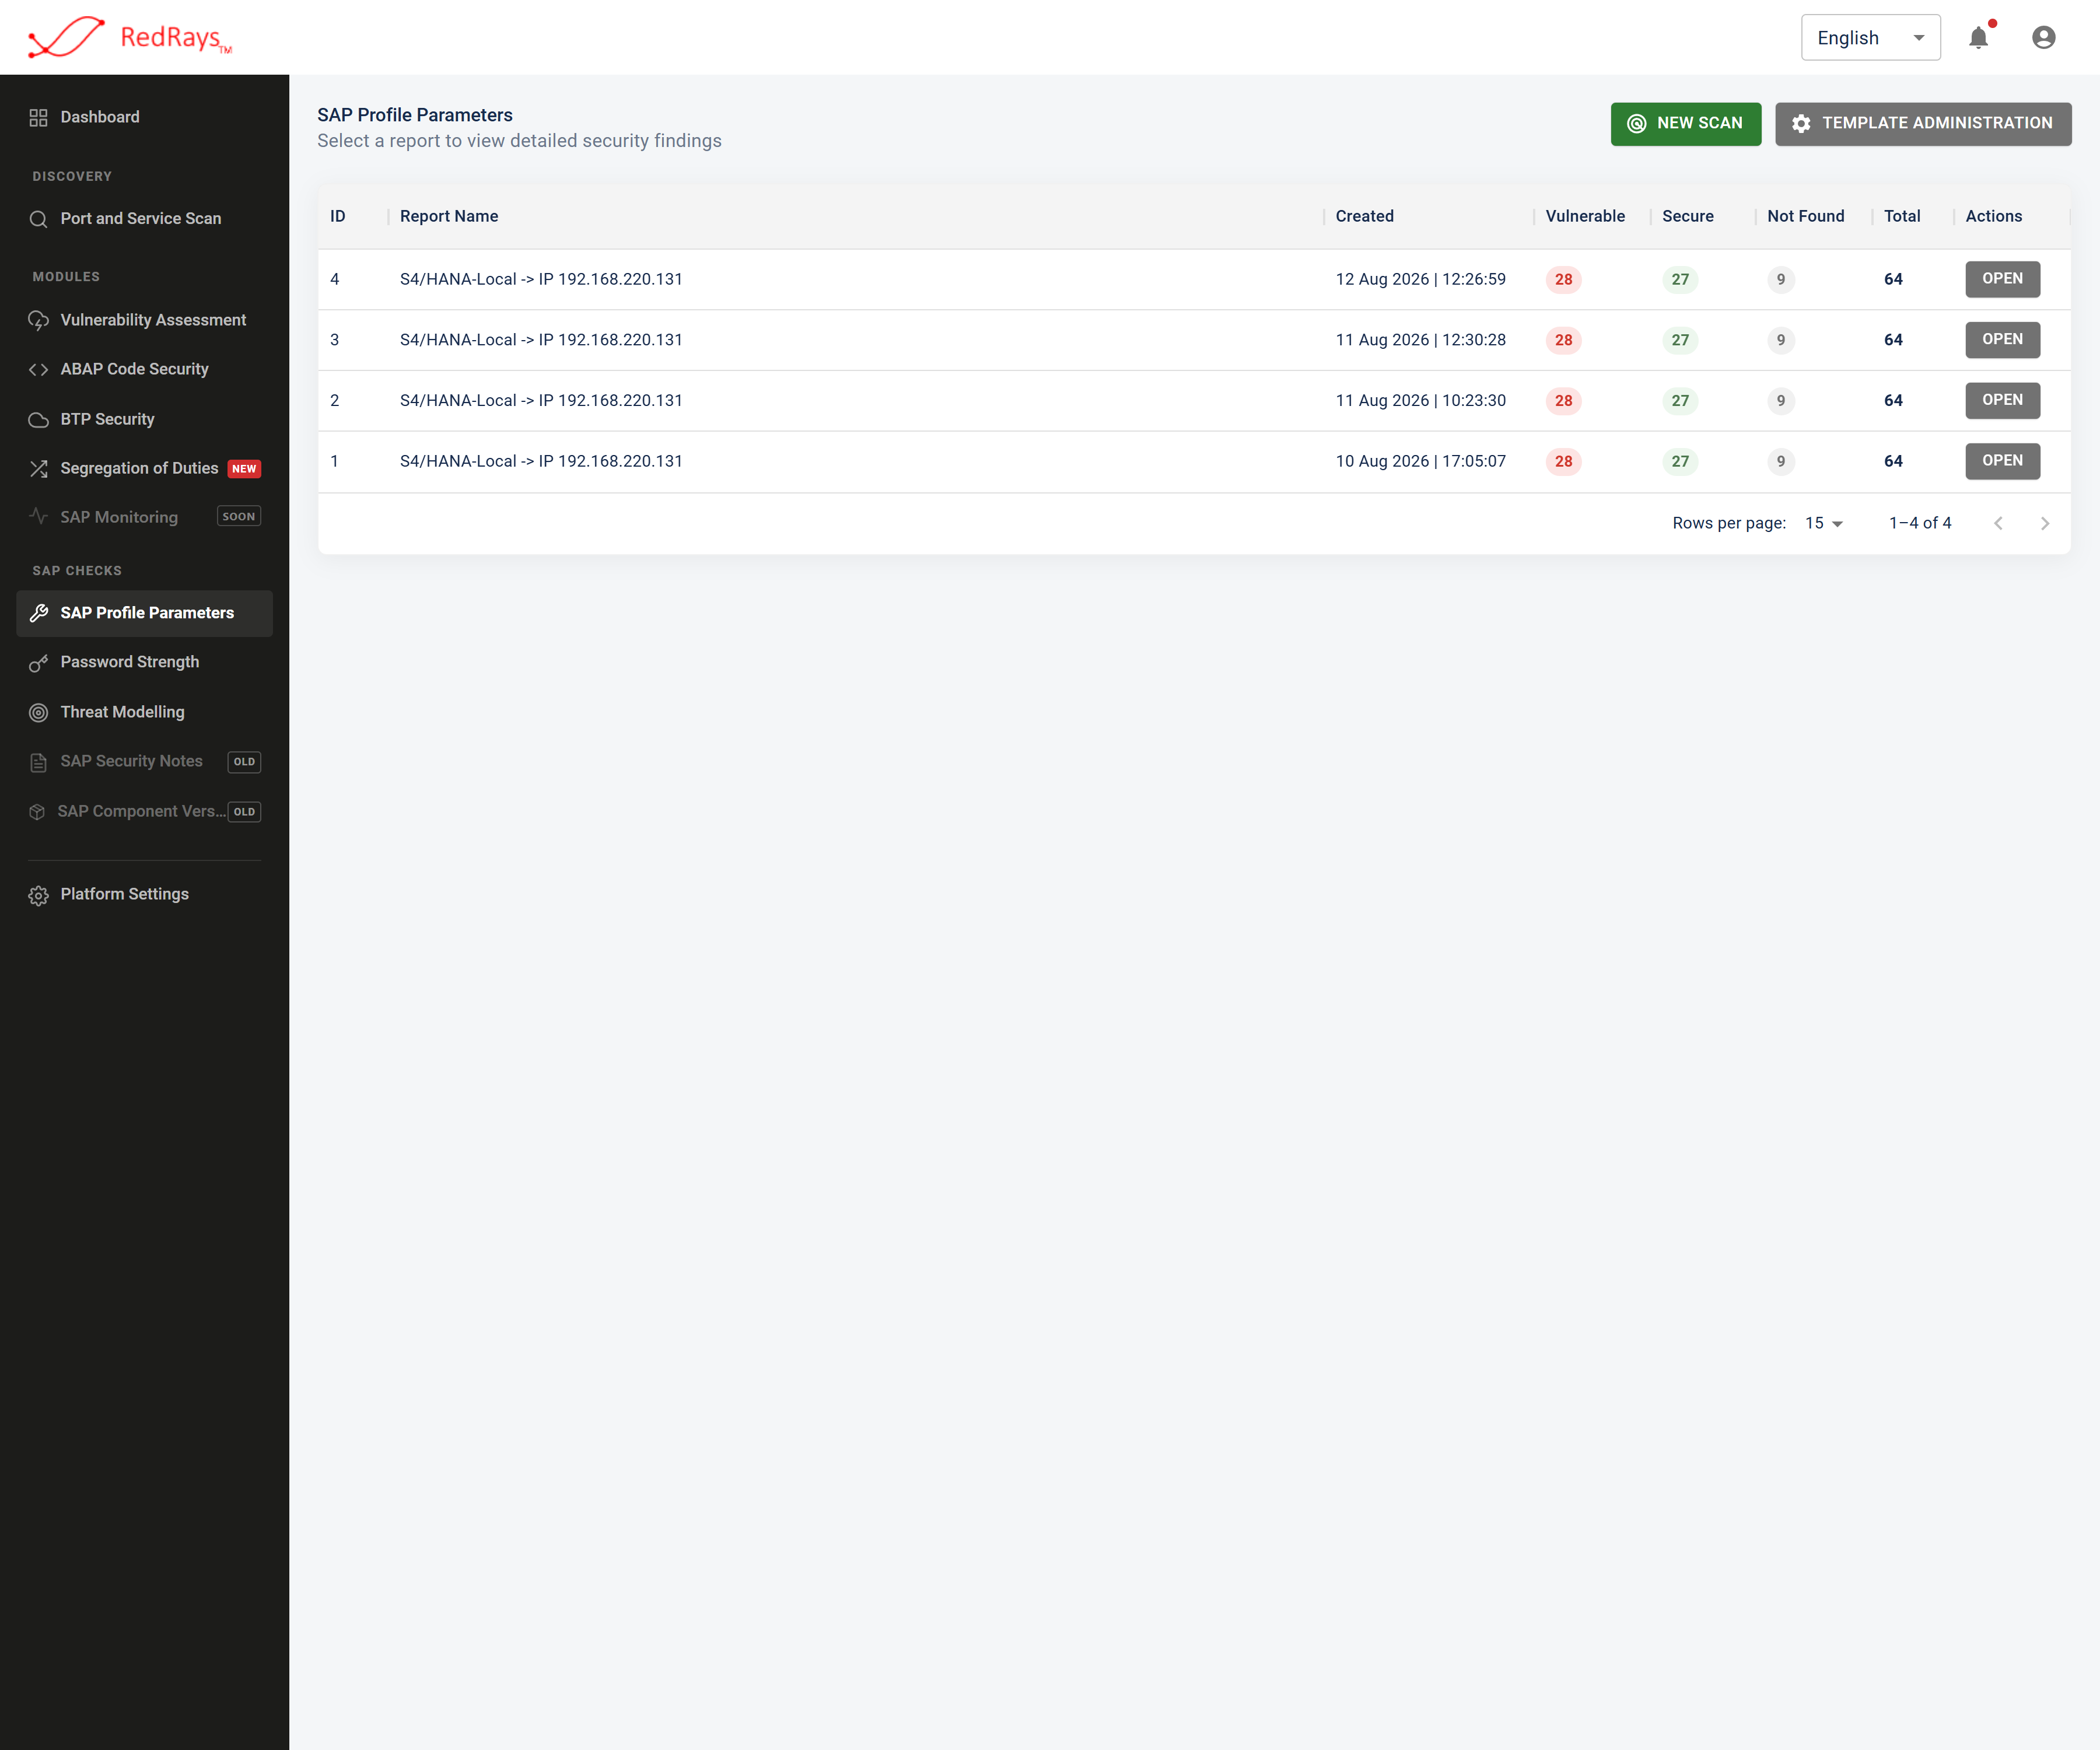This screenshot has width=2100, height=1750.
Task: Sort by Vulnerable column header
Action: 1585,216
